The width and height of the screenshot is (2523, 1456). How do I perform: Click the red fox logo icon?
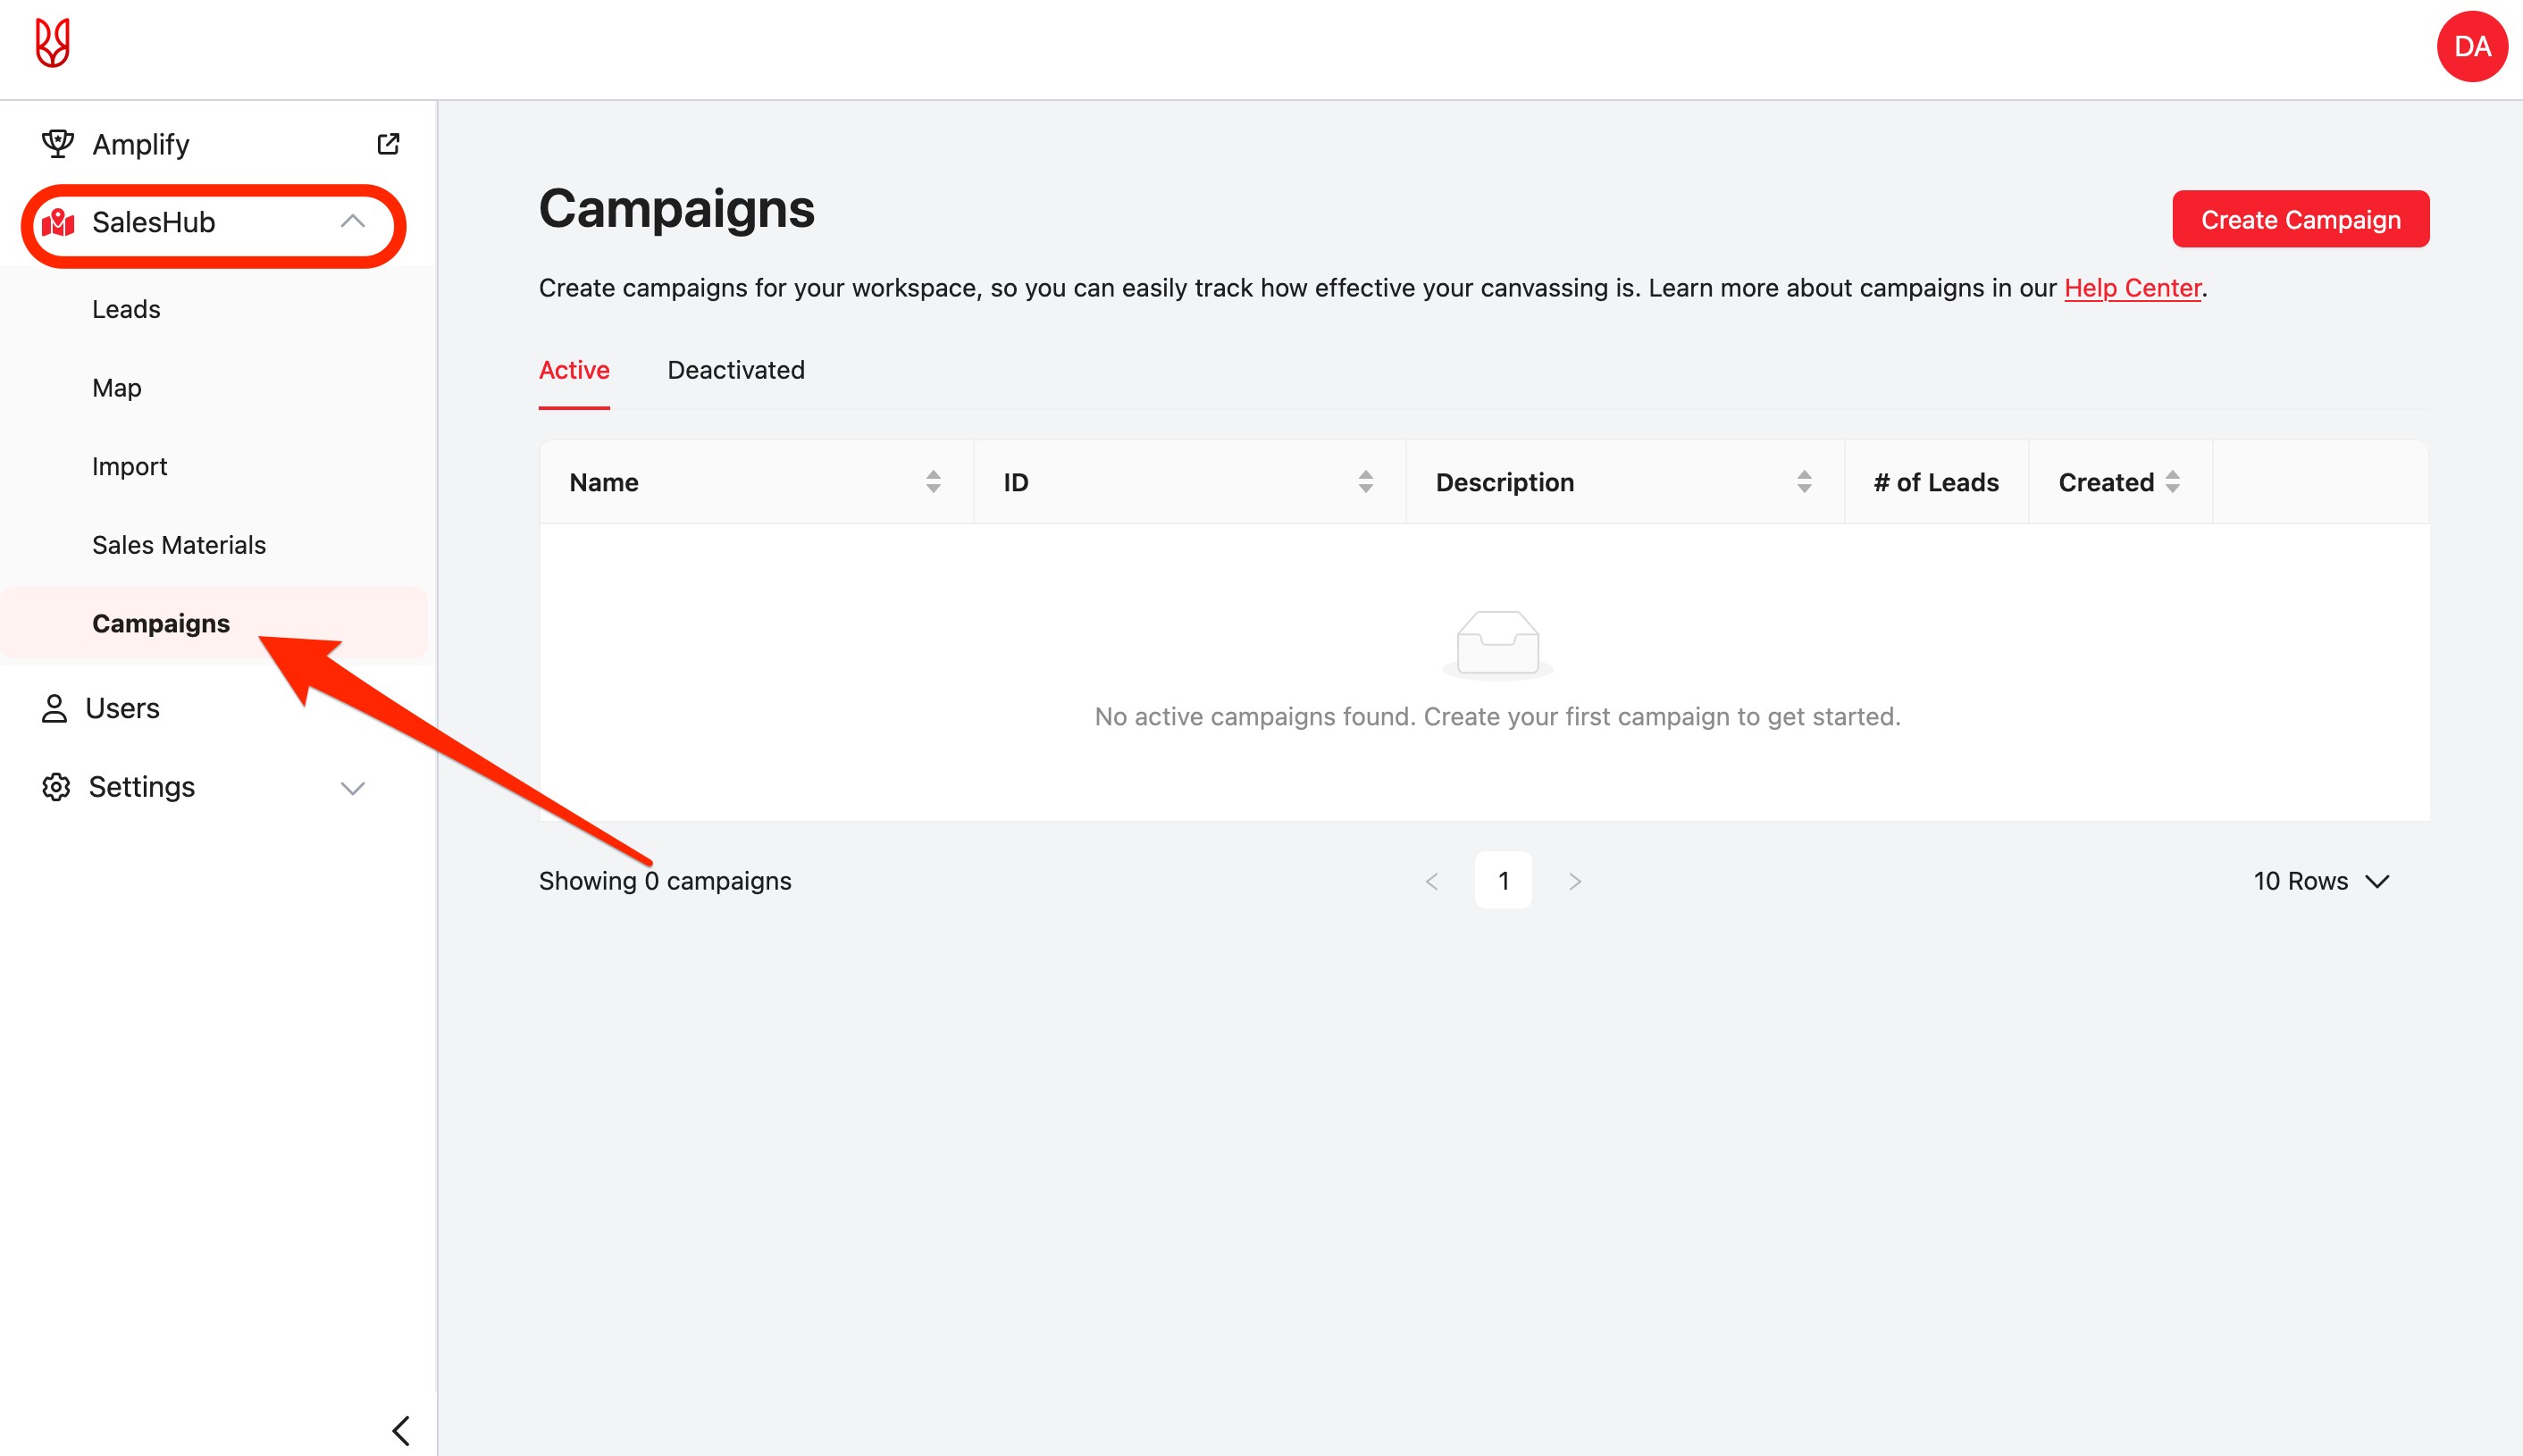(x=52, y=44)
